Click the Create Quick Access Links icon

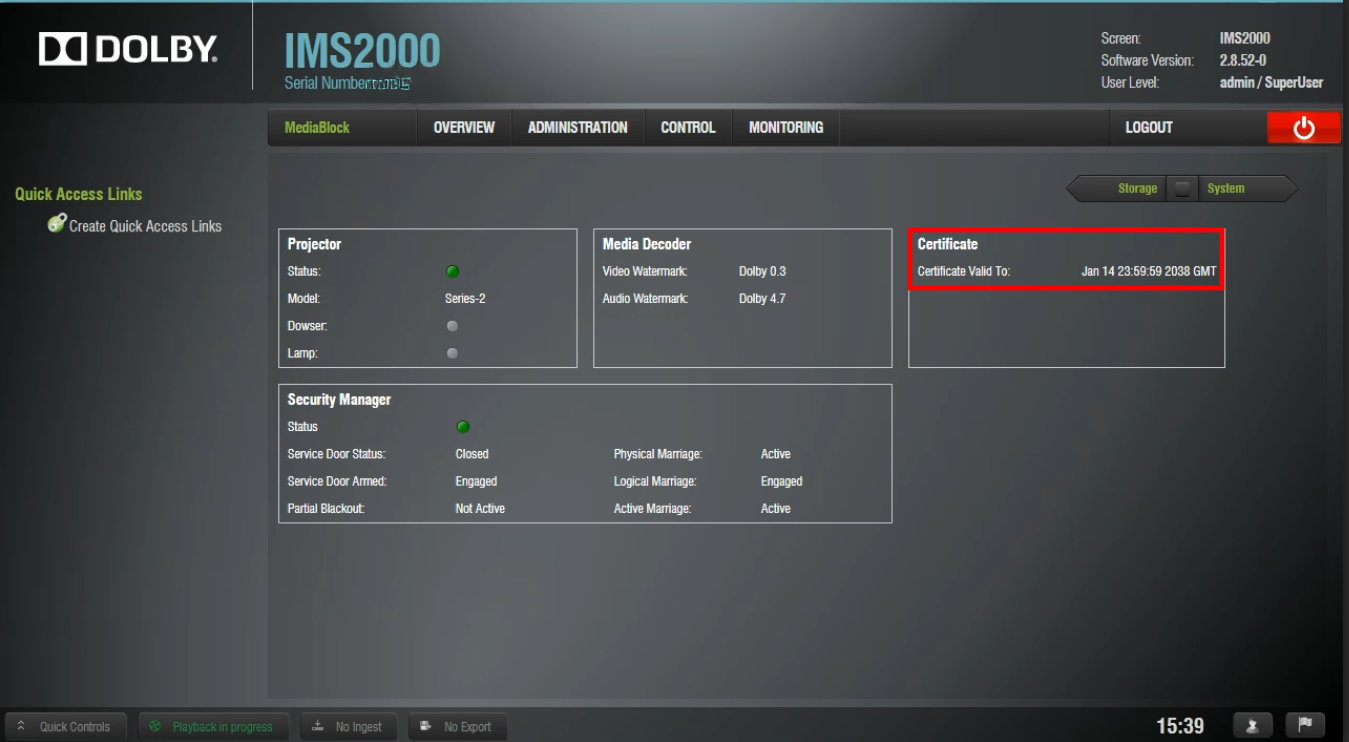(x=57, y=225)
